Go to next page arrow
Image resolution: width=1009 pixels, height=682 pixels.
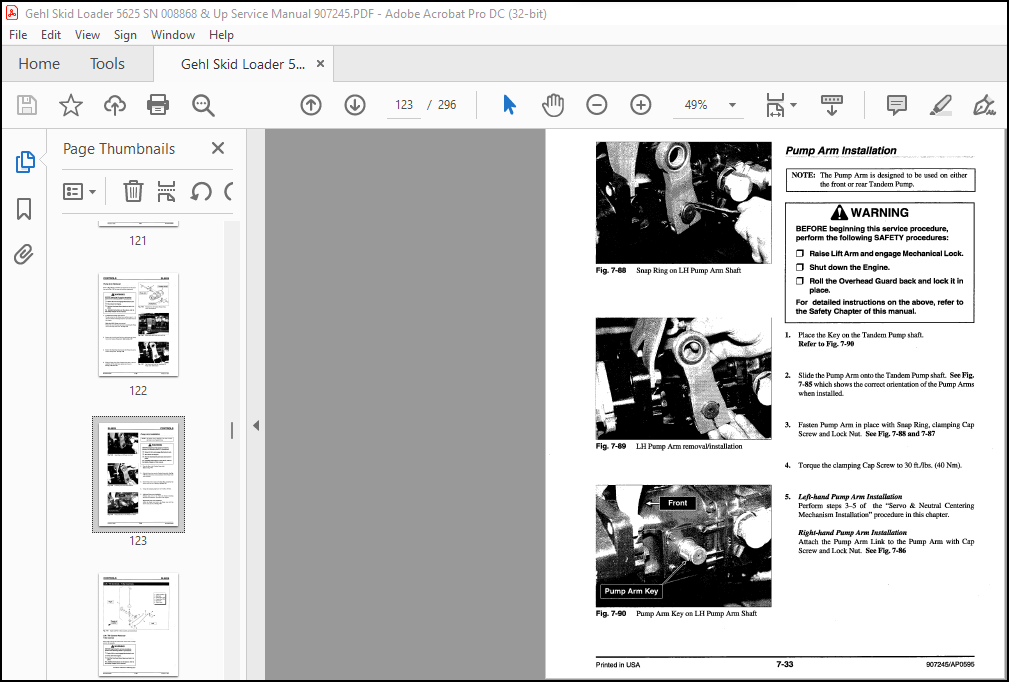[x=355, y=105]
